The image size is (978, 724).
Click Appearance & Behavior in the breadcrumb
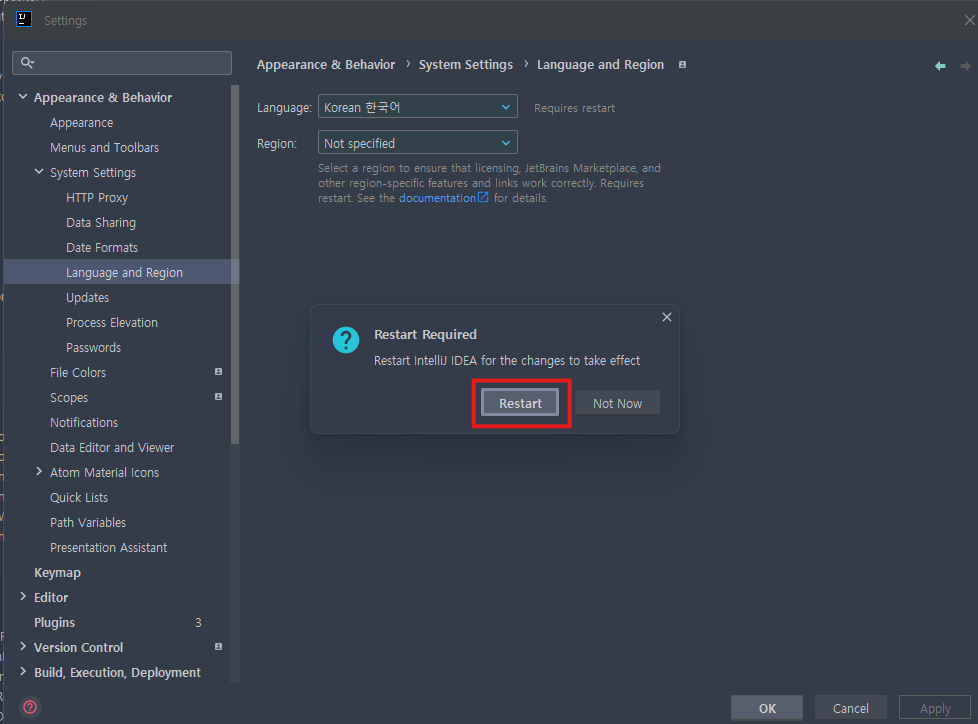(x=326, y=65)
